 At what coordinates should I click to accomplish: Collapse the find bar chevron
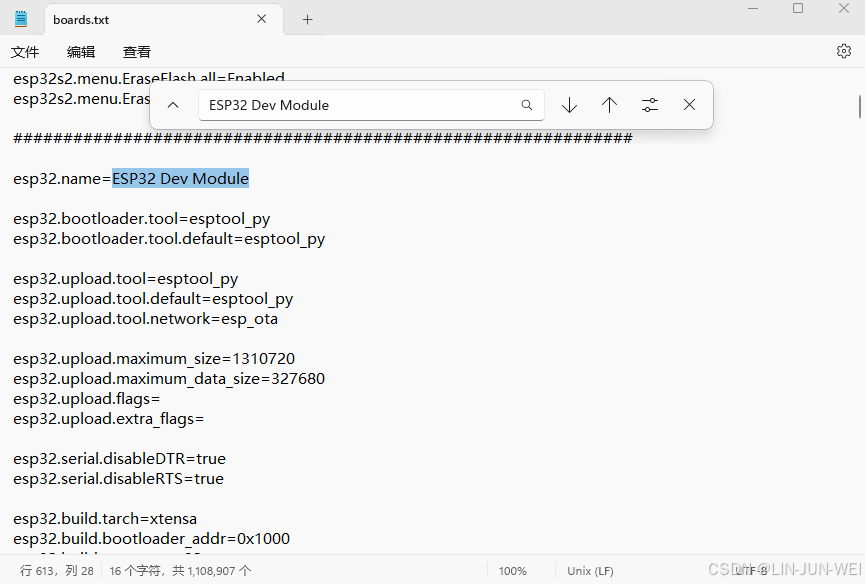pyautogui.click(x=173, y=105)
